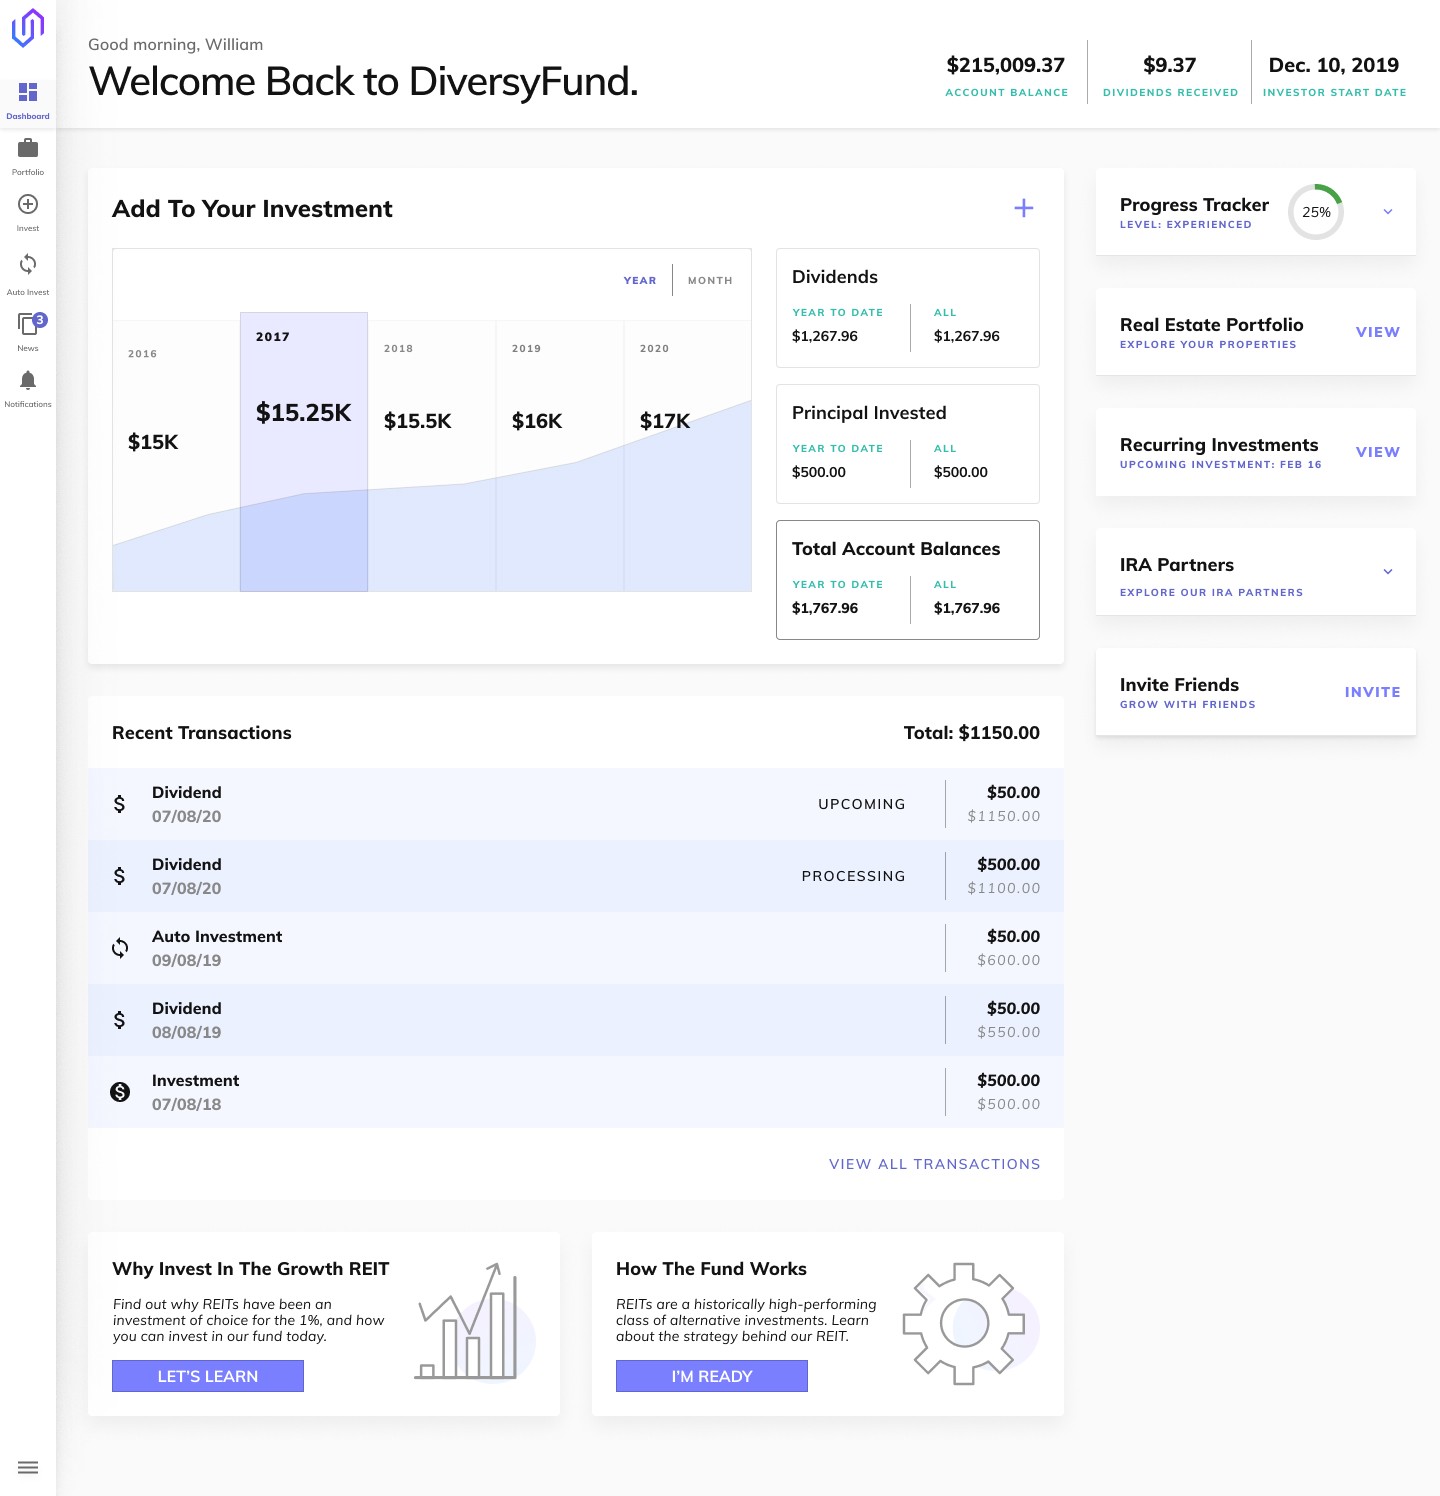Click the hamburger menu icon at sidebar bottom
The height and width of the screenshot is (1496, 1440).
tap(28, 1468)
